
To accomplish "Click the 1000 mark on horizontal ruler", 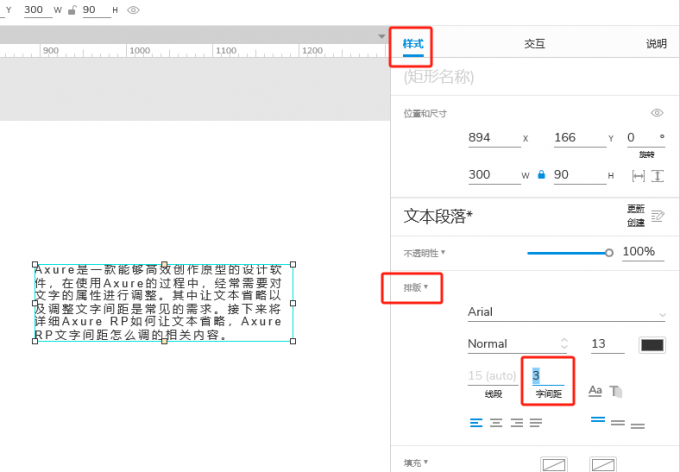I will point(140,50).
